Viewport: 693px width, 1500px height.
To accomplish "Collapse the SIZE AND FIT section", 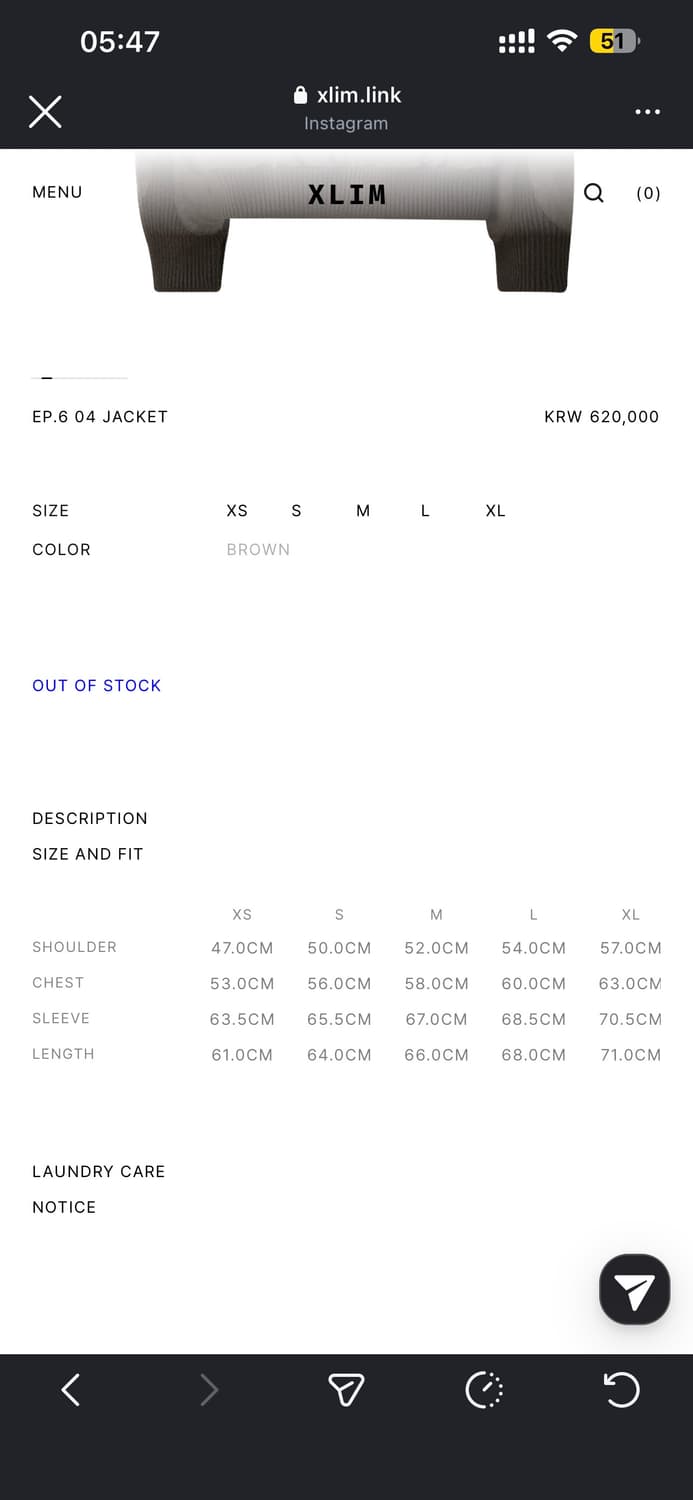I will [88, 854].
